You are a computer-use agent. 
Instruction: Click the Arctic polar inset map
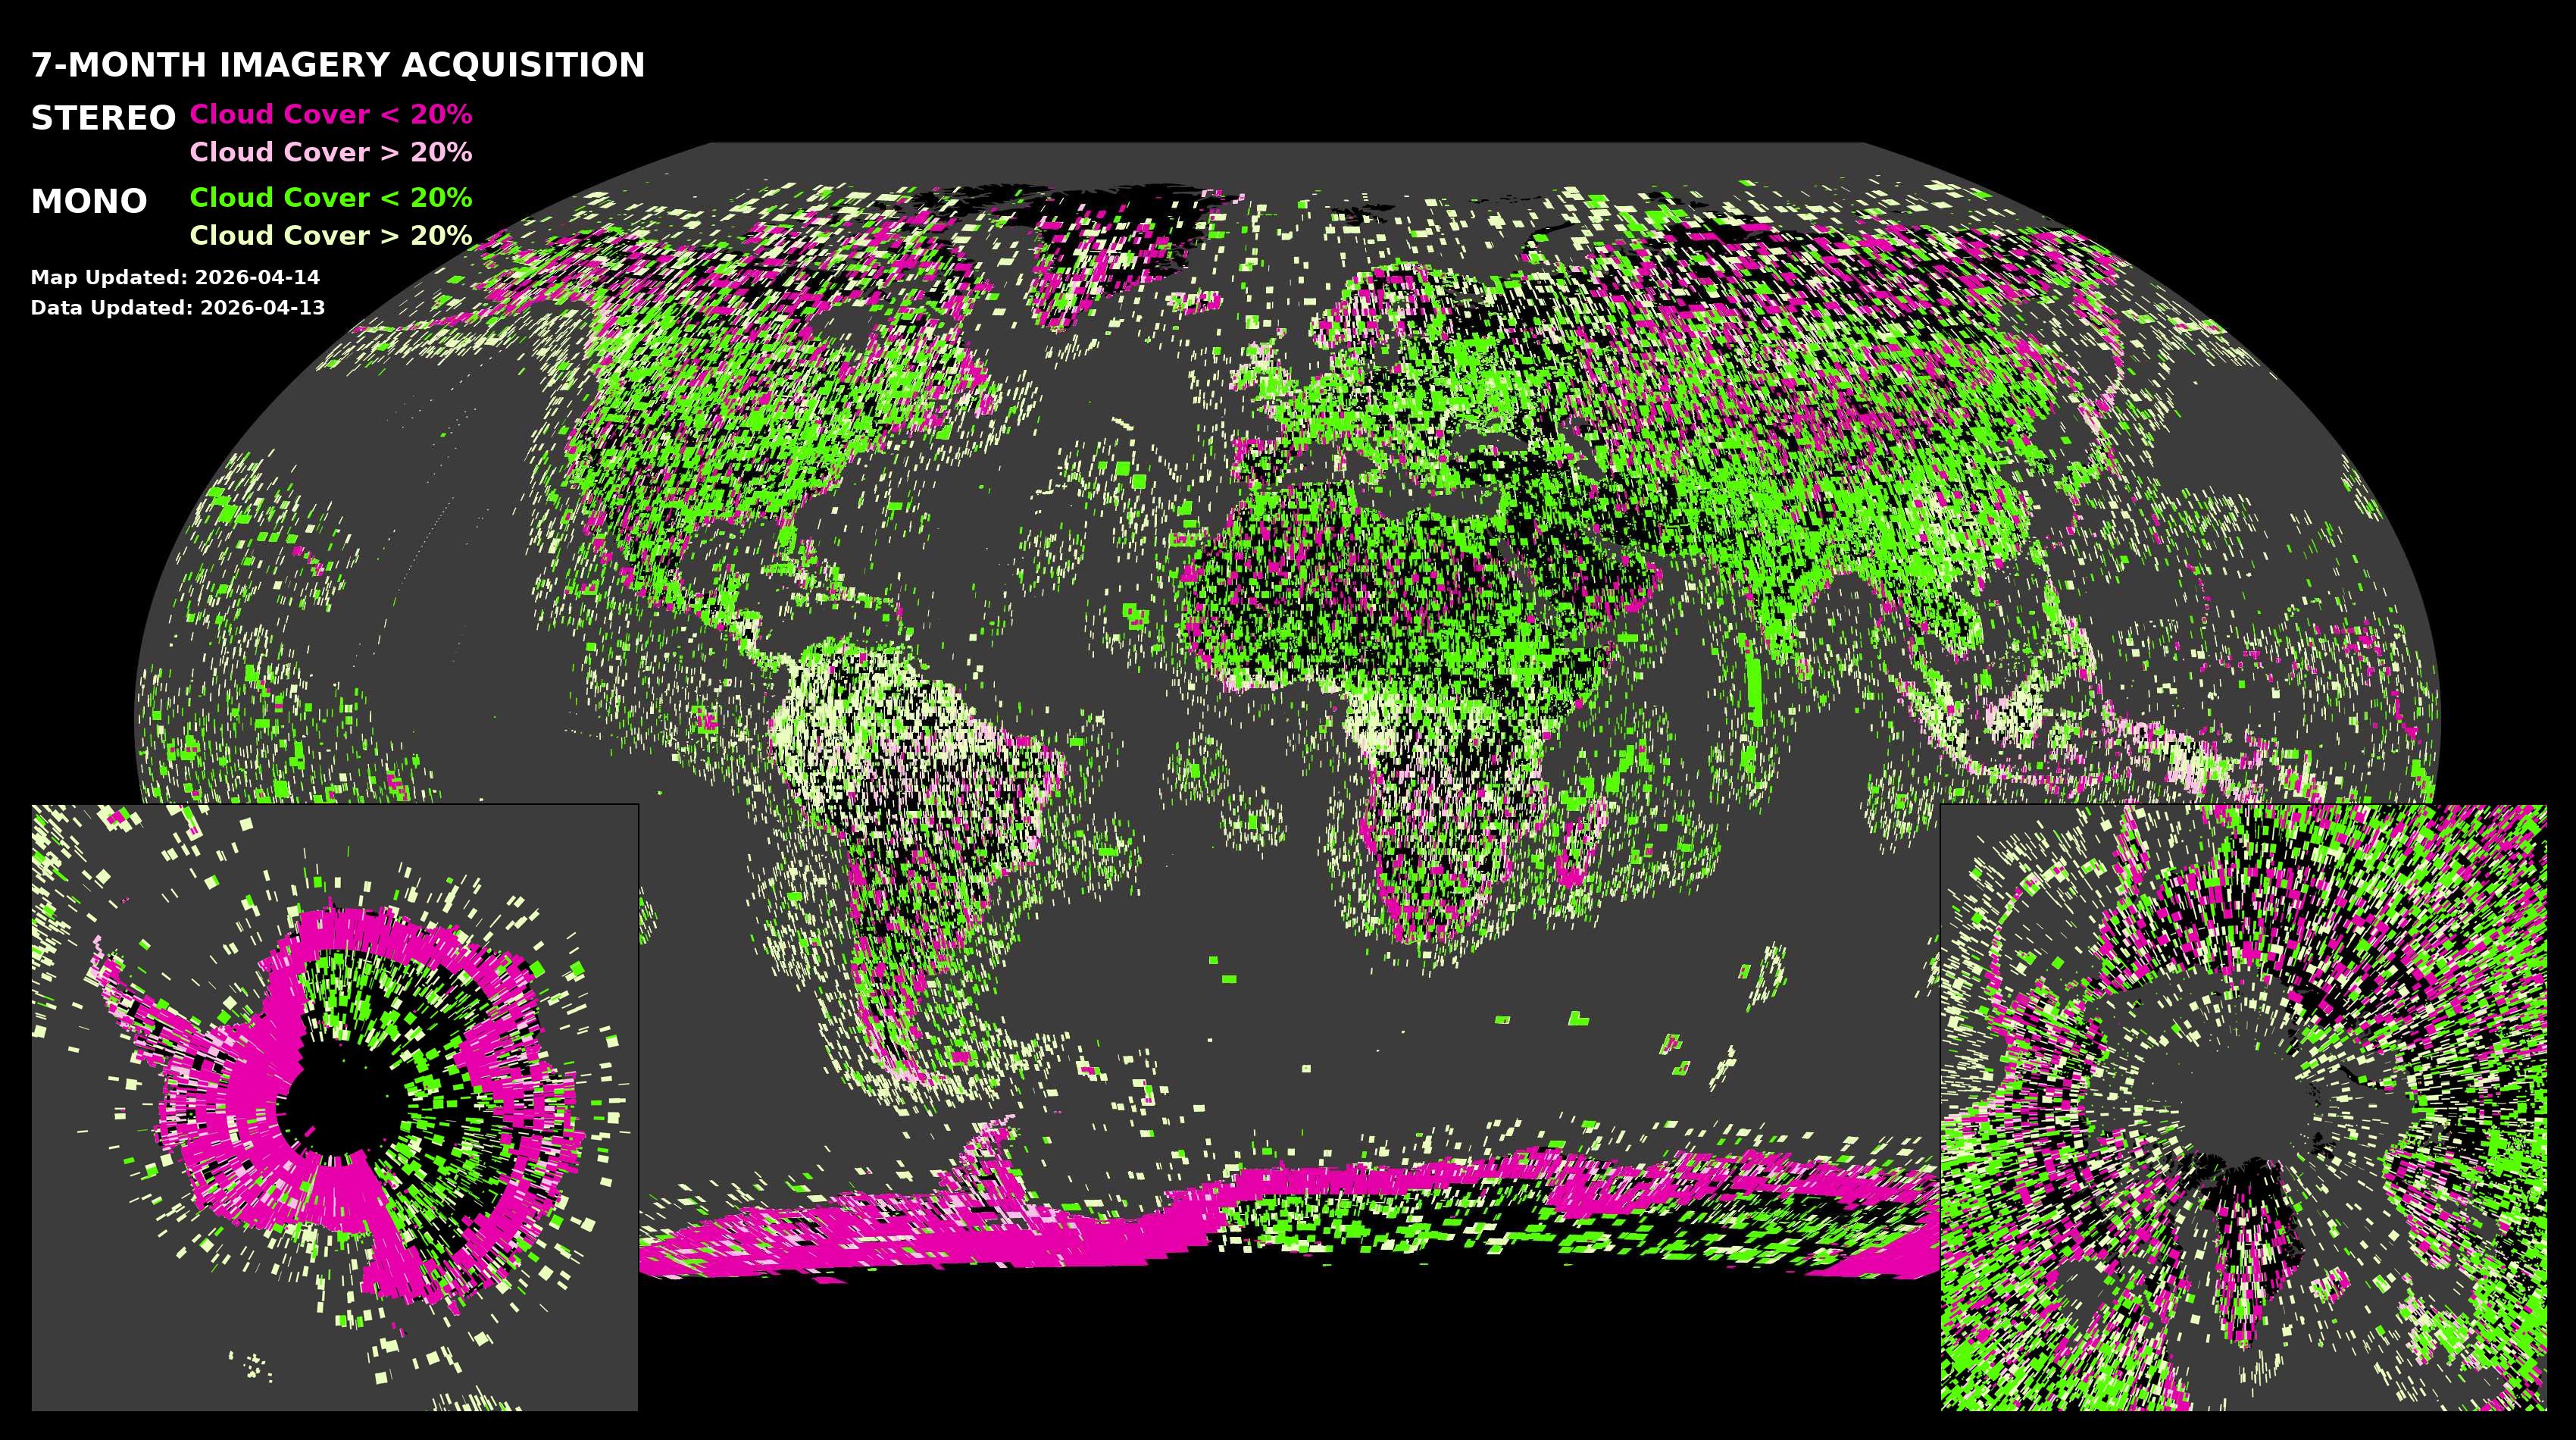(2243, 1107)
